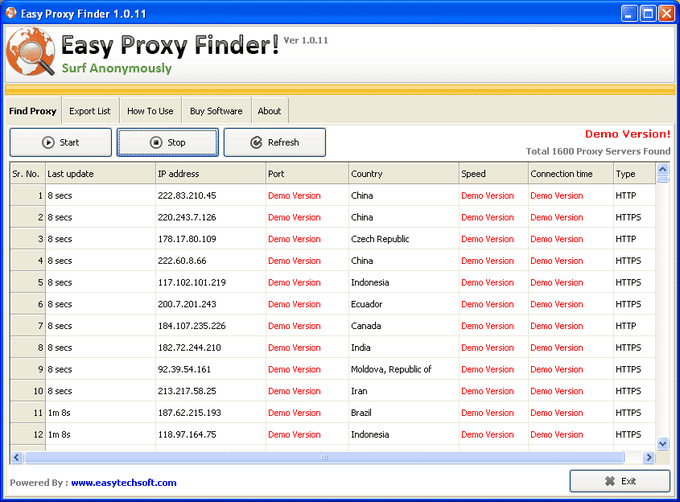Screen dimensions: 680x502
Task: Click the vertical scrollbar down arrow
Action: pyautogui.click(x=663, y=443)
